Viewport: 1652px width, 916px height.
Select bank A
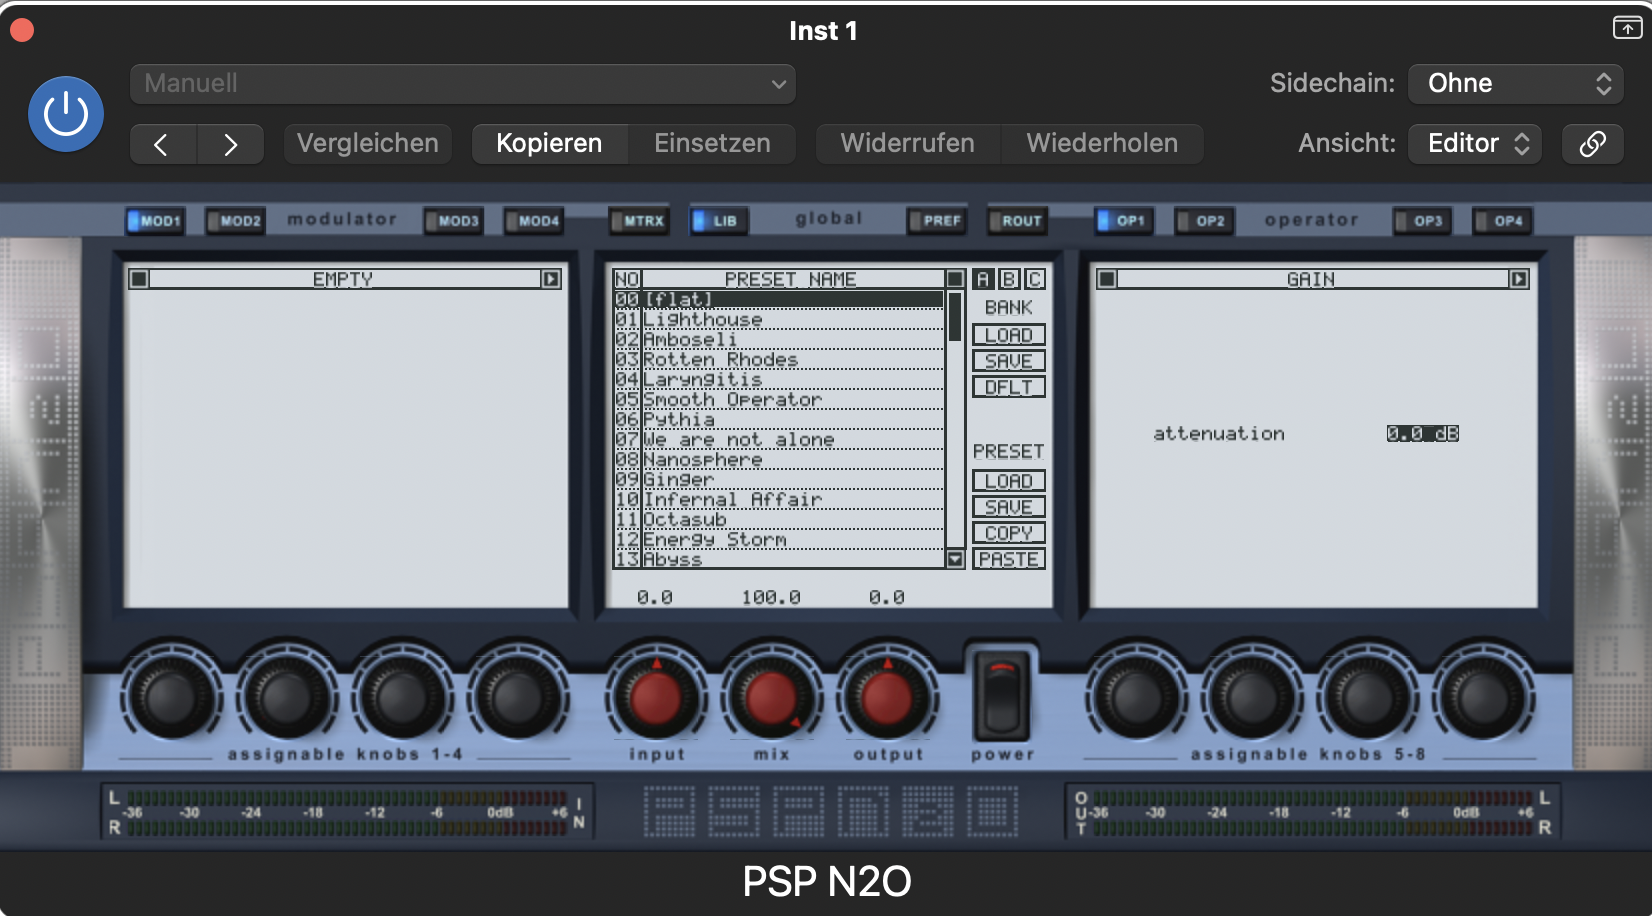pyautogui.click(x=983, y=279)
